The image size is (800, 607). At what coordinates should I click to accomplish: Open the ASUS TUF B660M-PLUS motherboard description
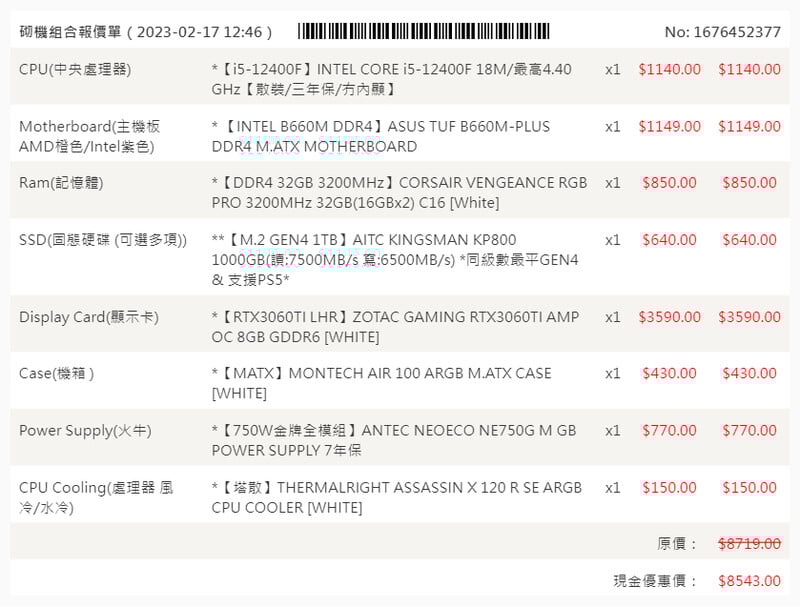pyautogui.click(x=381, y=136)
